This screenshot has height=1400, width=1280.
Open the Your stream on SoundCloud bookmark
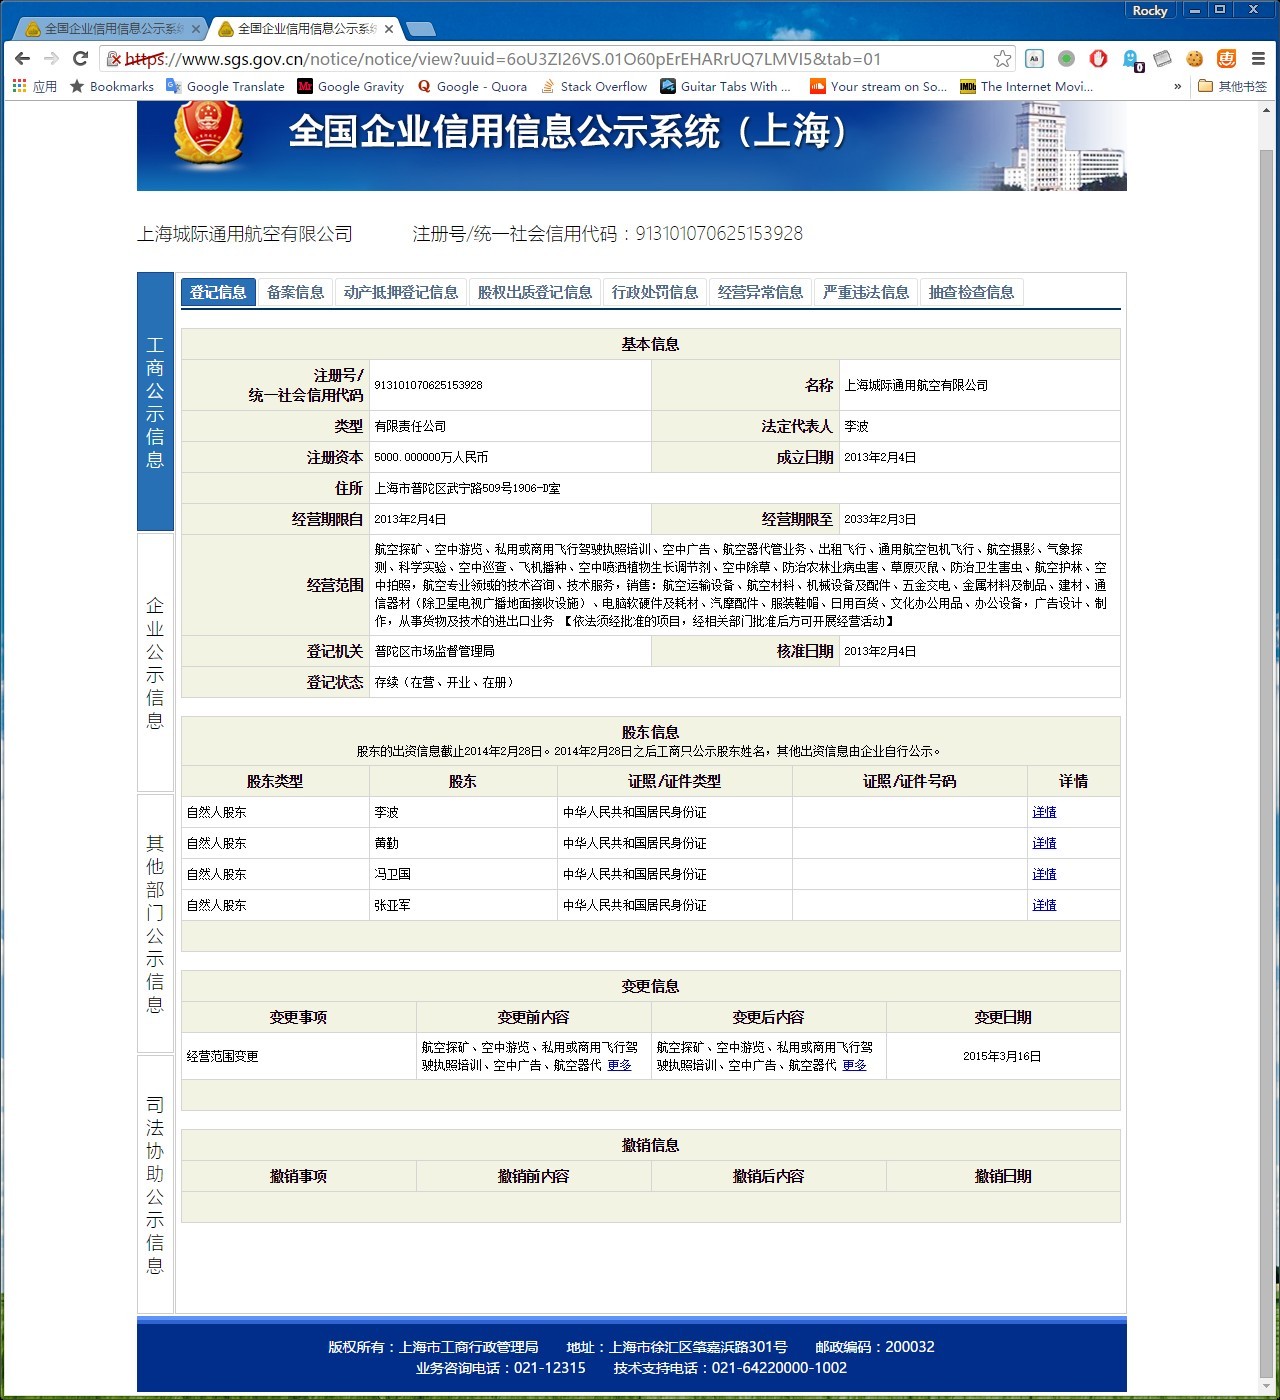(878, 87)
